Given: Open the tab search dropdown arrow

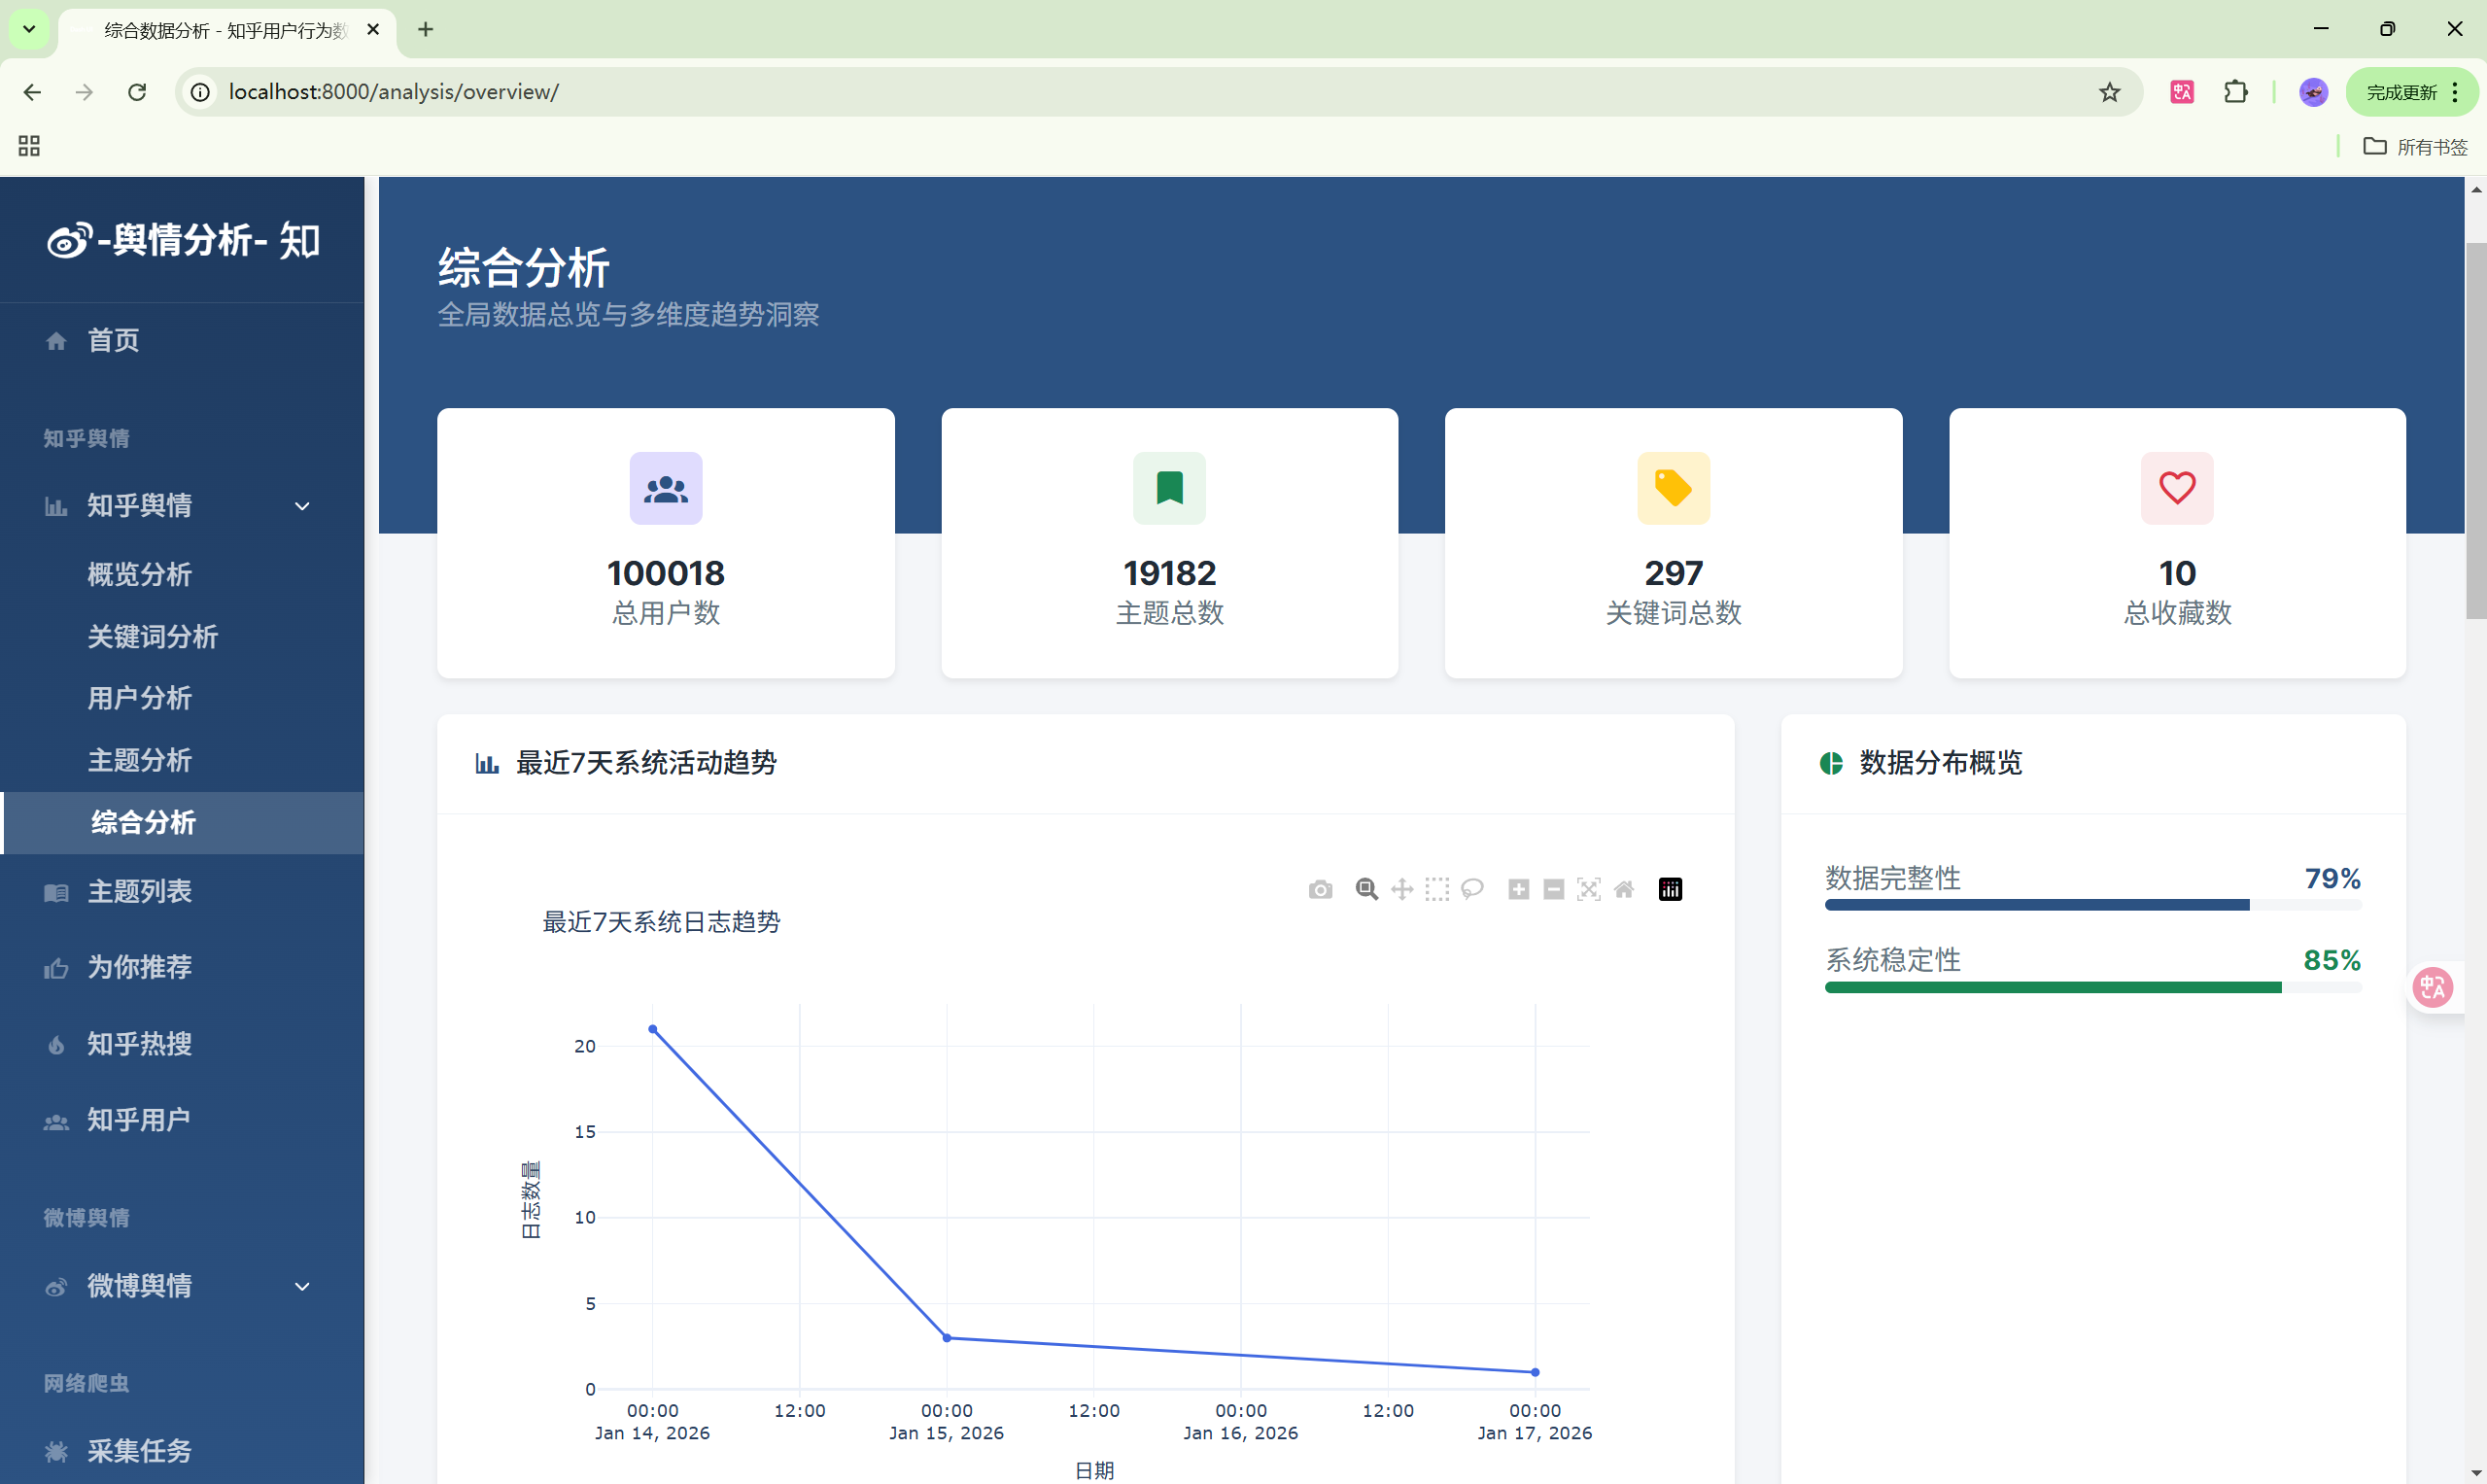Looking at the screenshot, I should 29,29.
